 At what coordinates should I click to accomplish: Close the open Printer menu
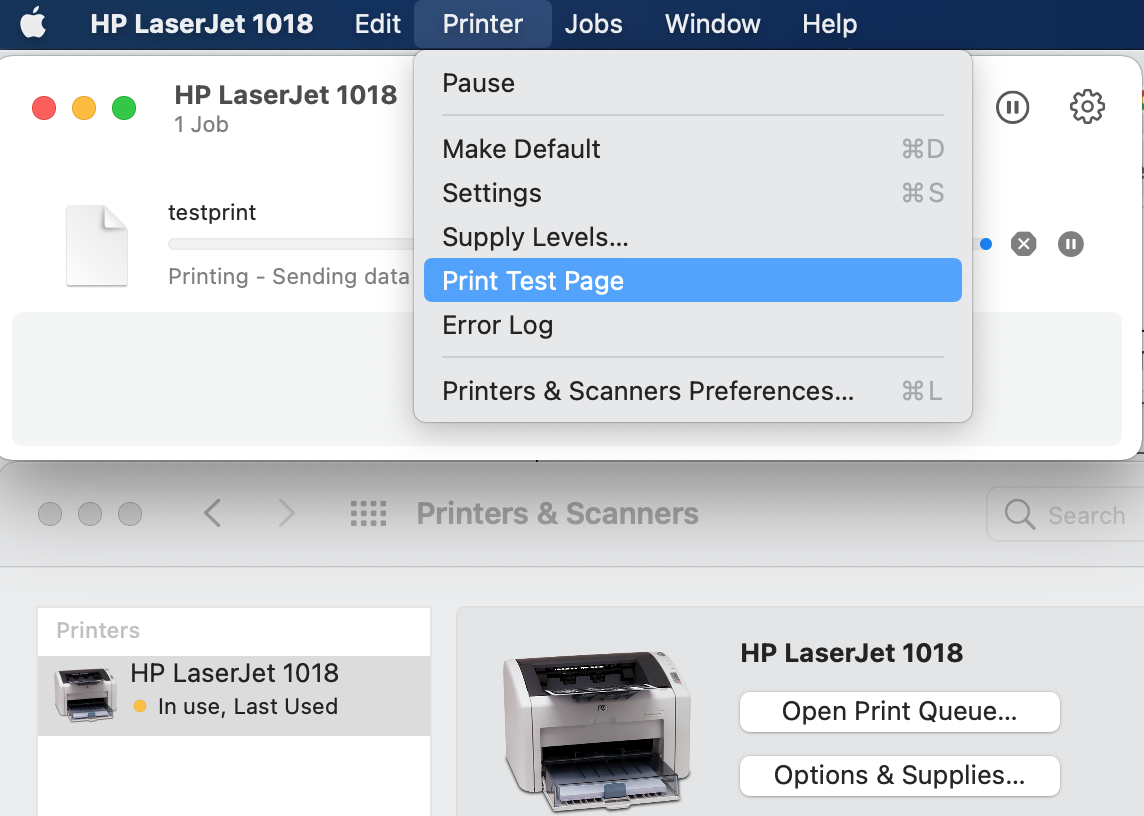coord(482,24)
